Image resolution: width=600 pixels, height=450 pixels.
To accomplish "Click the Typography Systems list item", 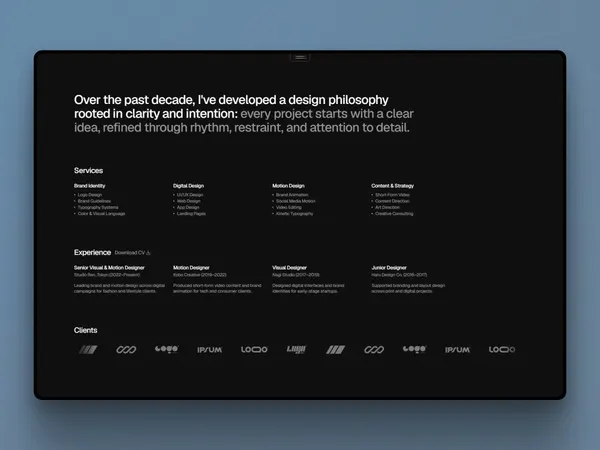I will pos(98,207).
